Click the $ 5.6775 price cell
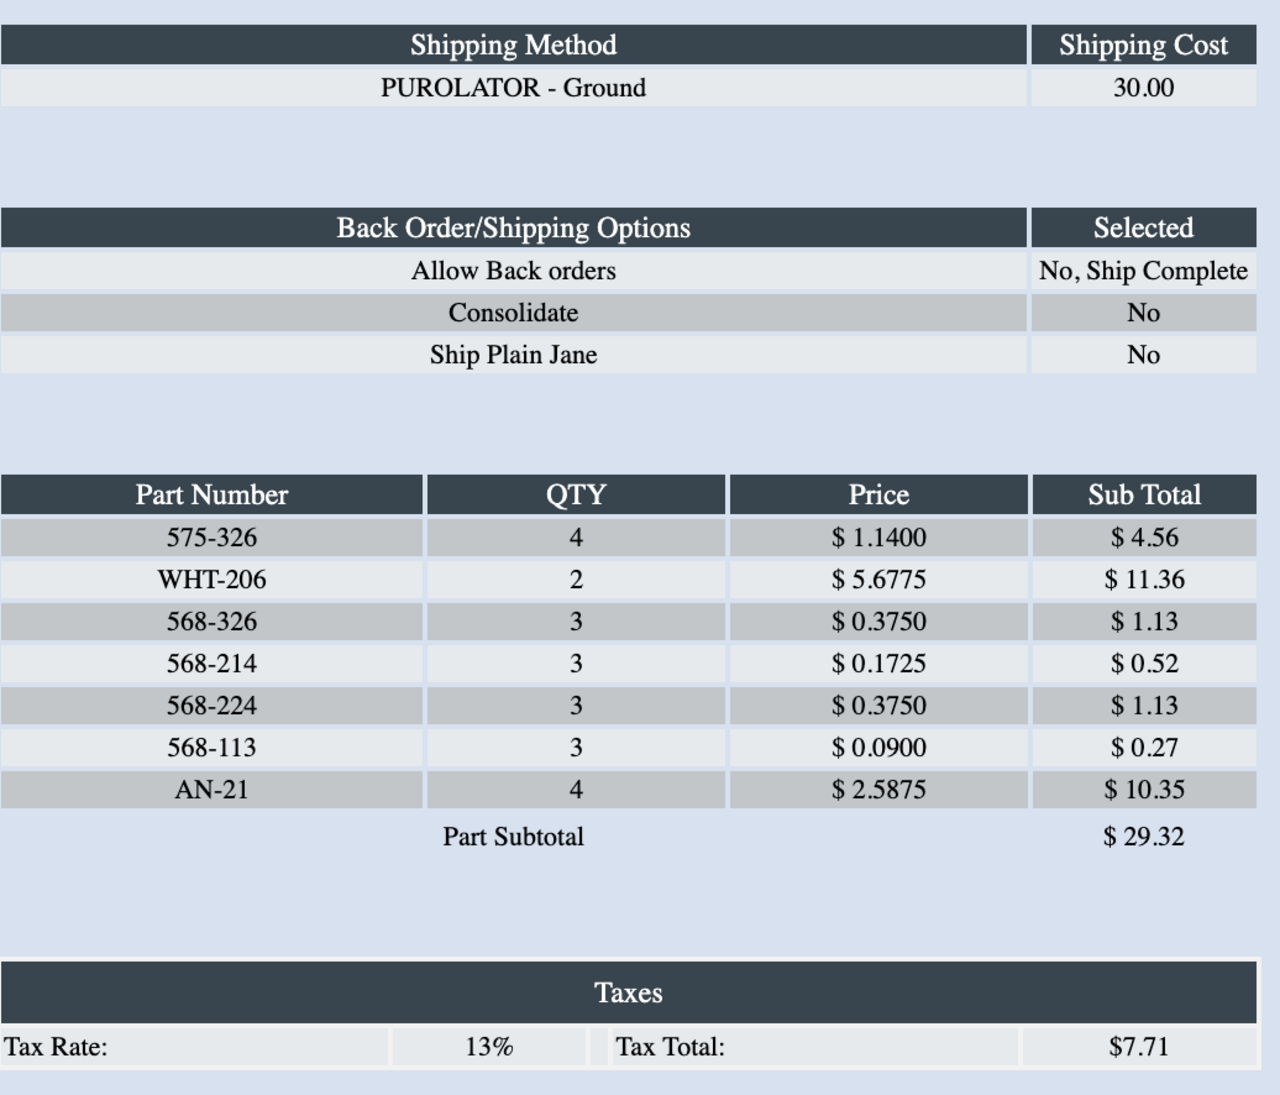This screenshot has width=1280, height=1095. [x=878, y=580]
